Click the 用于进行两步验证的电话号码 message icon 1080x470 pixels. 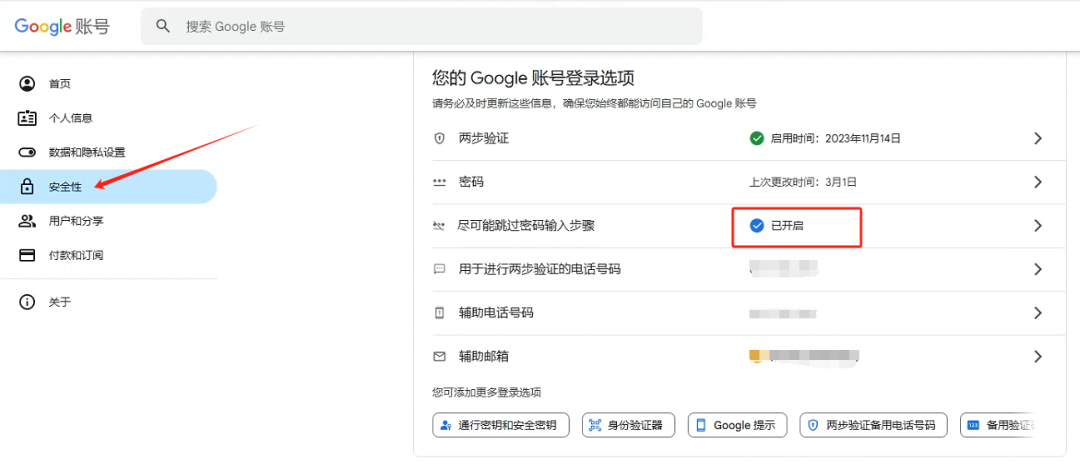click(439, 269)
